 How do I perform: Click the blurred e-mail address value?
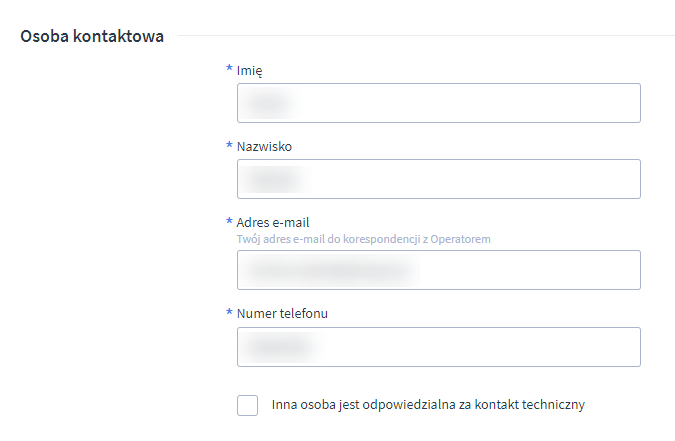pyautogui.click(x=328, y=270)
